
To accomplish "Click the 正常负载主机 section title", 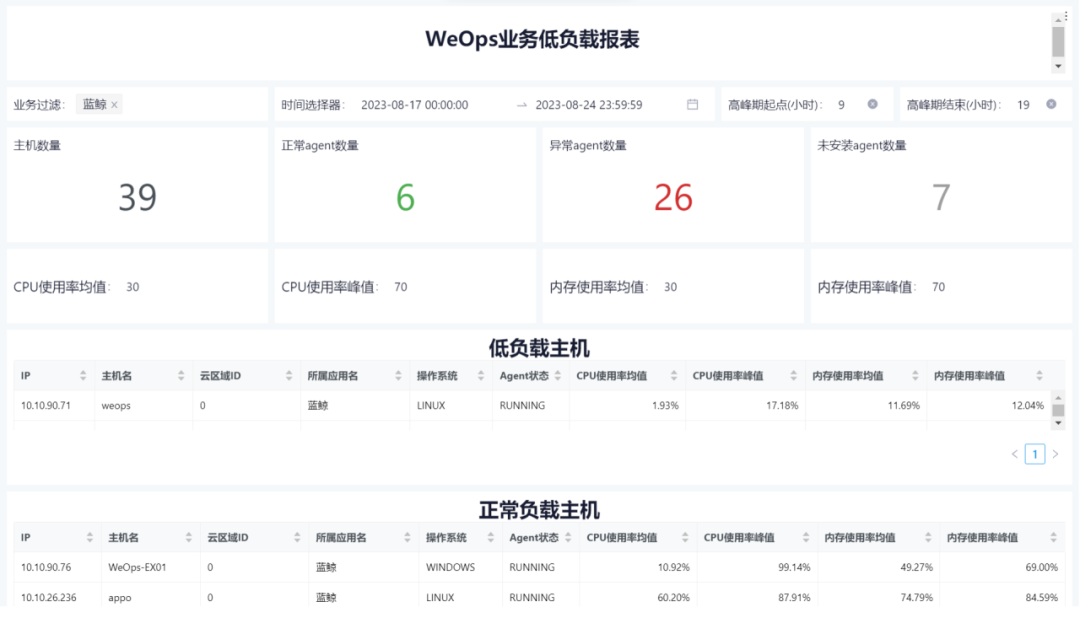I will pyautogui.click(x=539, y=511).
